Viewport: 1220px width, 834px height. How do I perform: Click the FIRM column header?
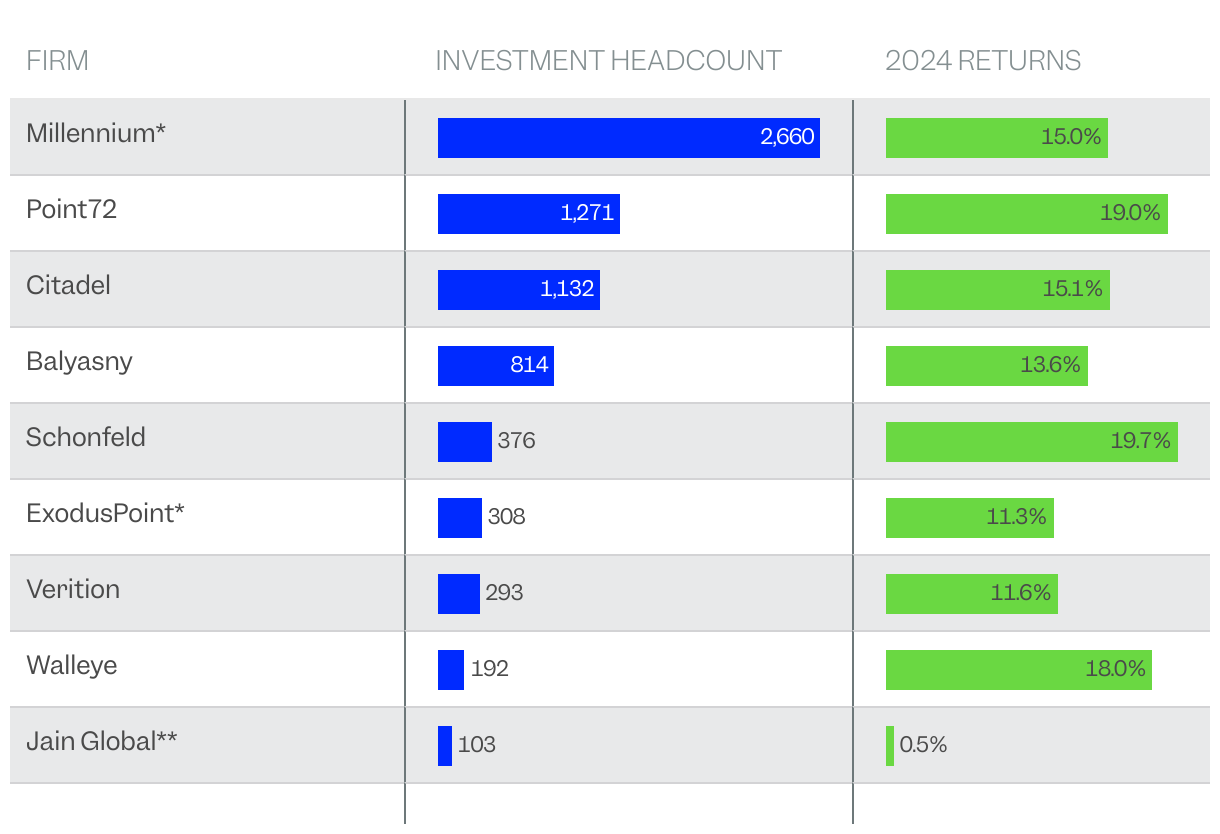pyautogui.click(x=57, y=61)
